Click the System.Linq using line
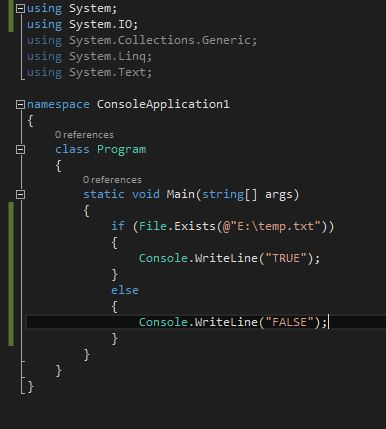The width and height of the screenshot is (386, 429). [x=89, y=57]
